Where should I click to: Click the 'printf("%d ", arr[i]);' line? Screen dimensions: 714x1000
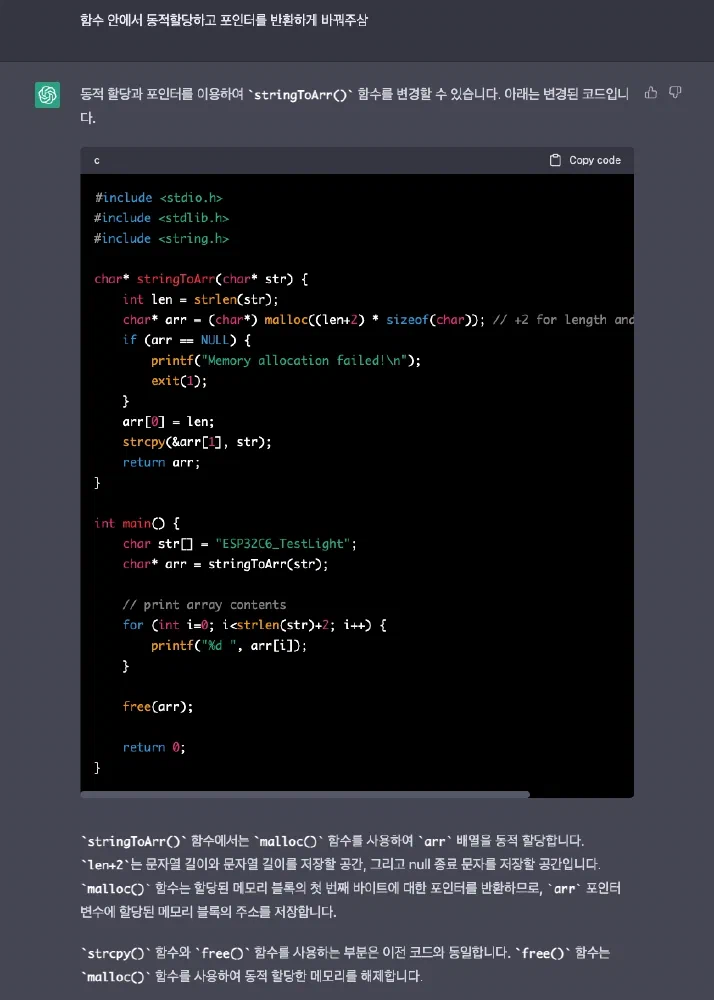[229, 645]
